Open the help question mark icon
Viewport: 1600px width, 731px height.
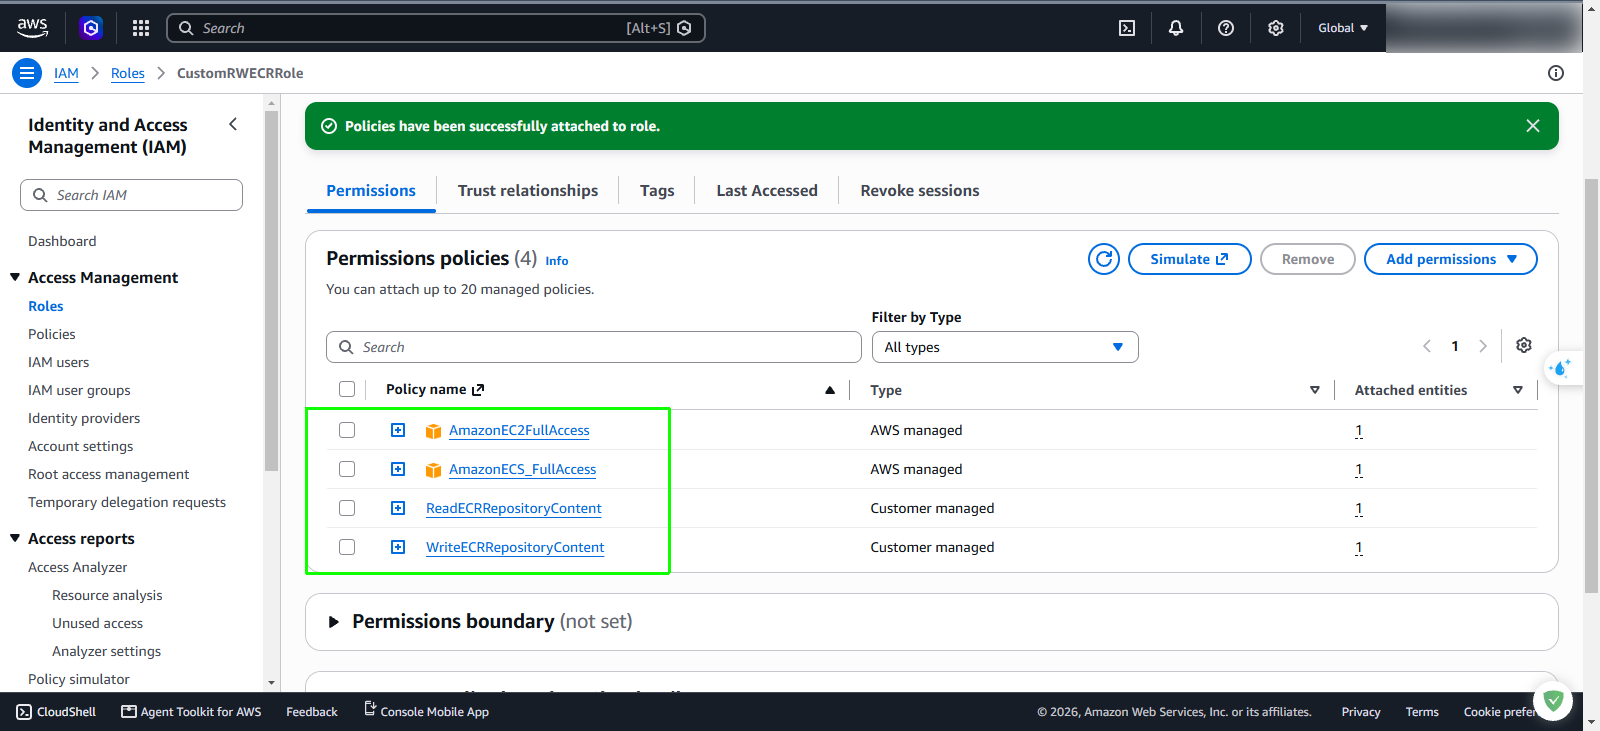click(1226, 28)
